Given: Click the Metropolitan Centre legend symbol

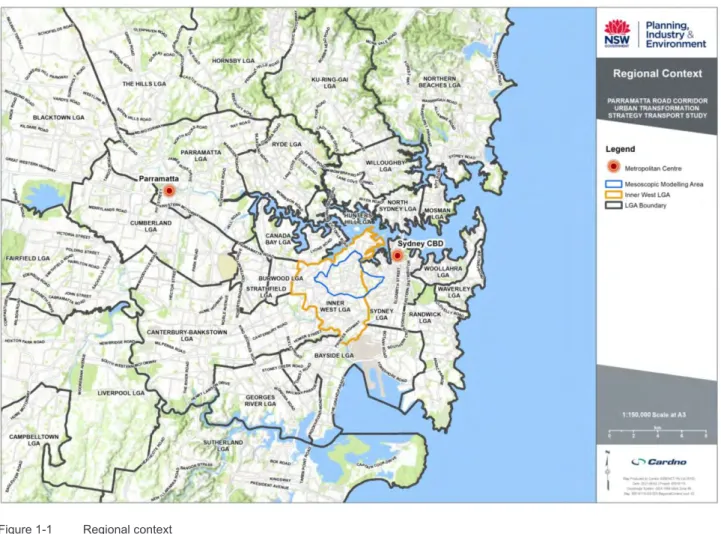Looking at the screenshot, I should [613, 167].
